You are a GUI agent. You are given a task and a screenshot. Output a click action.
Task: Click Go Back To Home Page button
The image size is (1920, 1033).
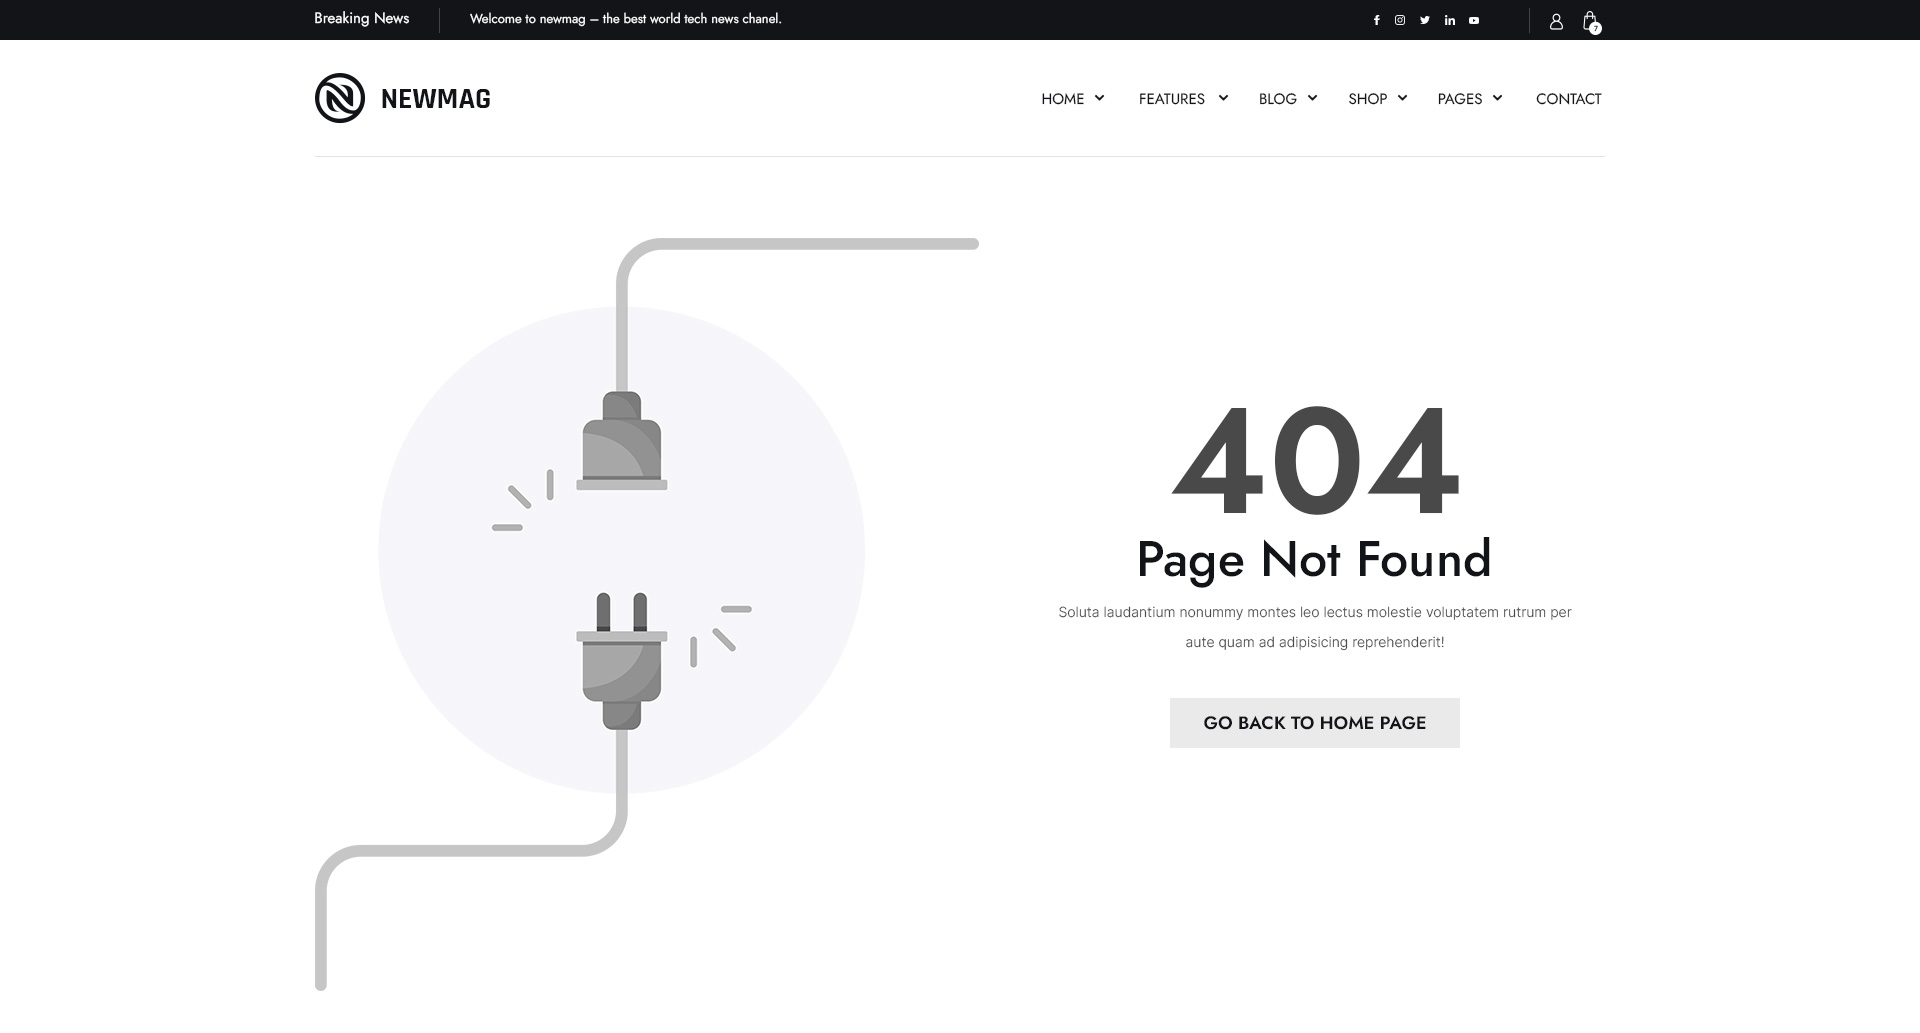(x=1314, y=723)
